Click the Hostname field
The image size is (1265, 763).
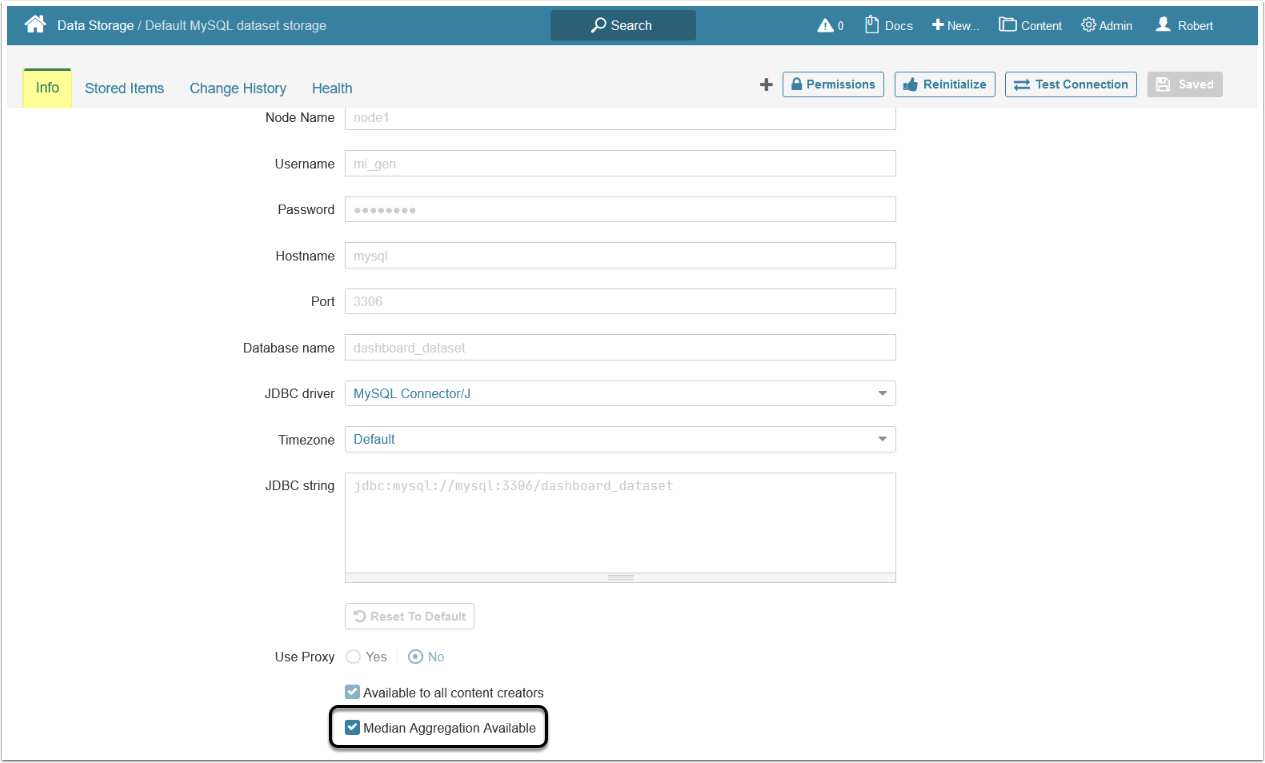620,255
